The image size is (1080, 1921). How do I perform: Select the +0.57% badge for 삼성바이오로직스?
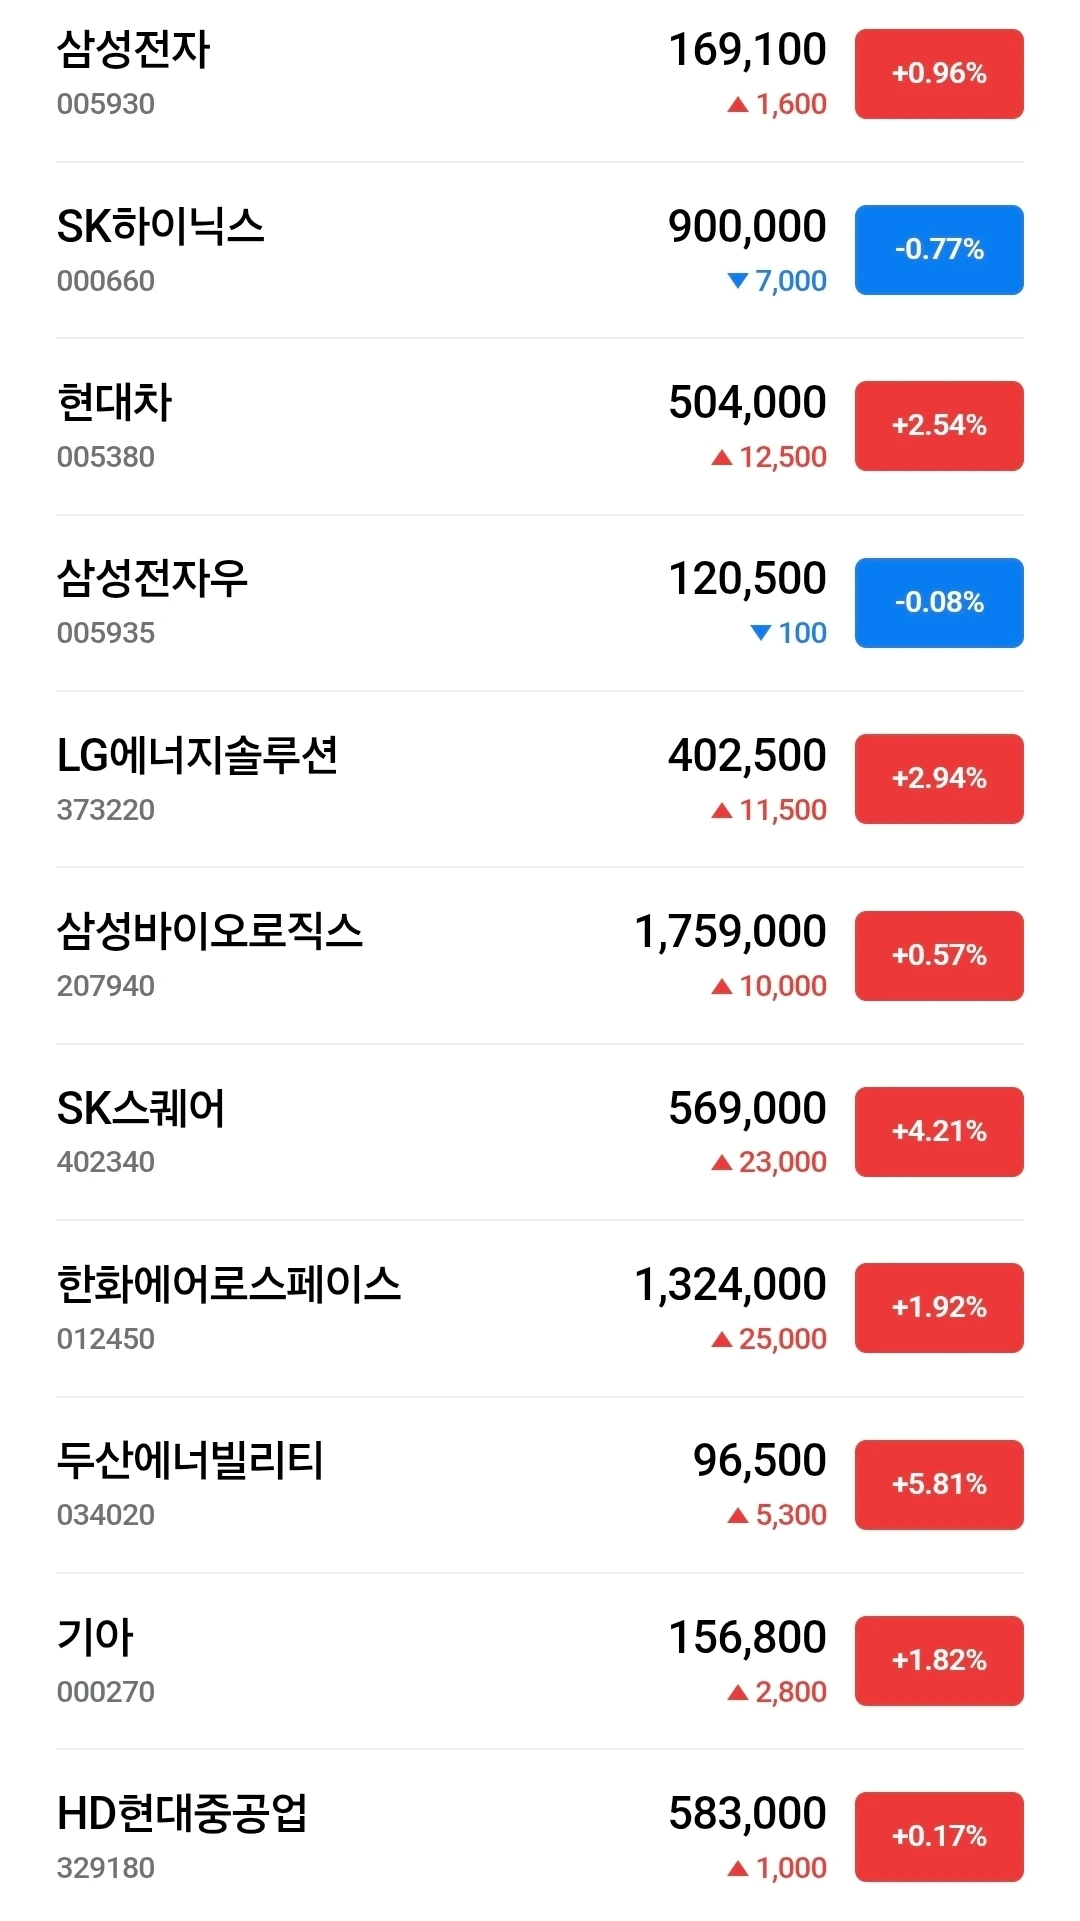(x=939, y=956)
